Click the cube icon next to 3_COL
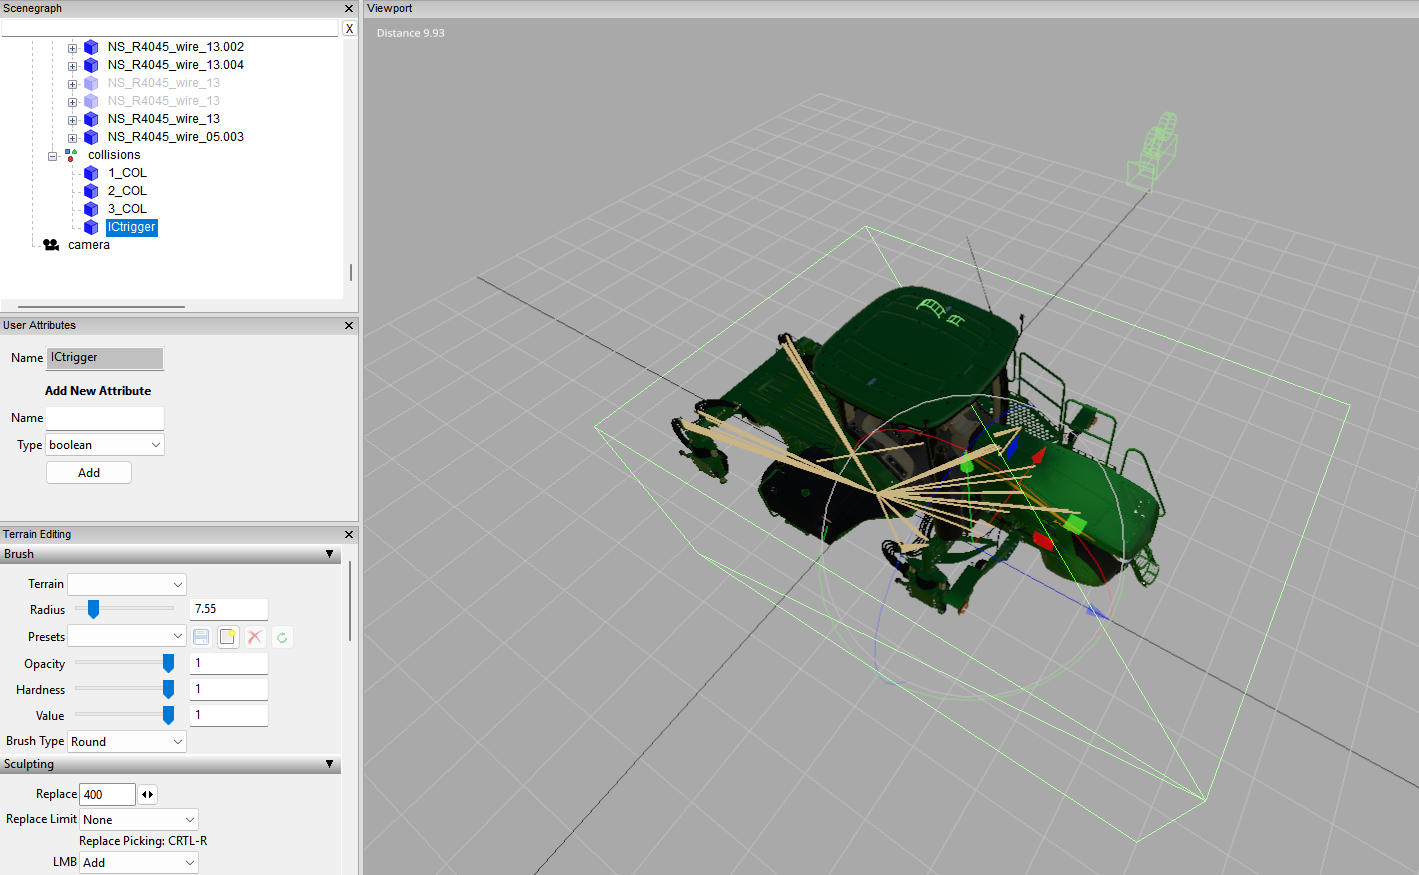The height and width of the screenshot is (875, 1419). pyautogui.click(x=91, y=209)
